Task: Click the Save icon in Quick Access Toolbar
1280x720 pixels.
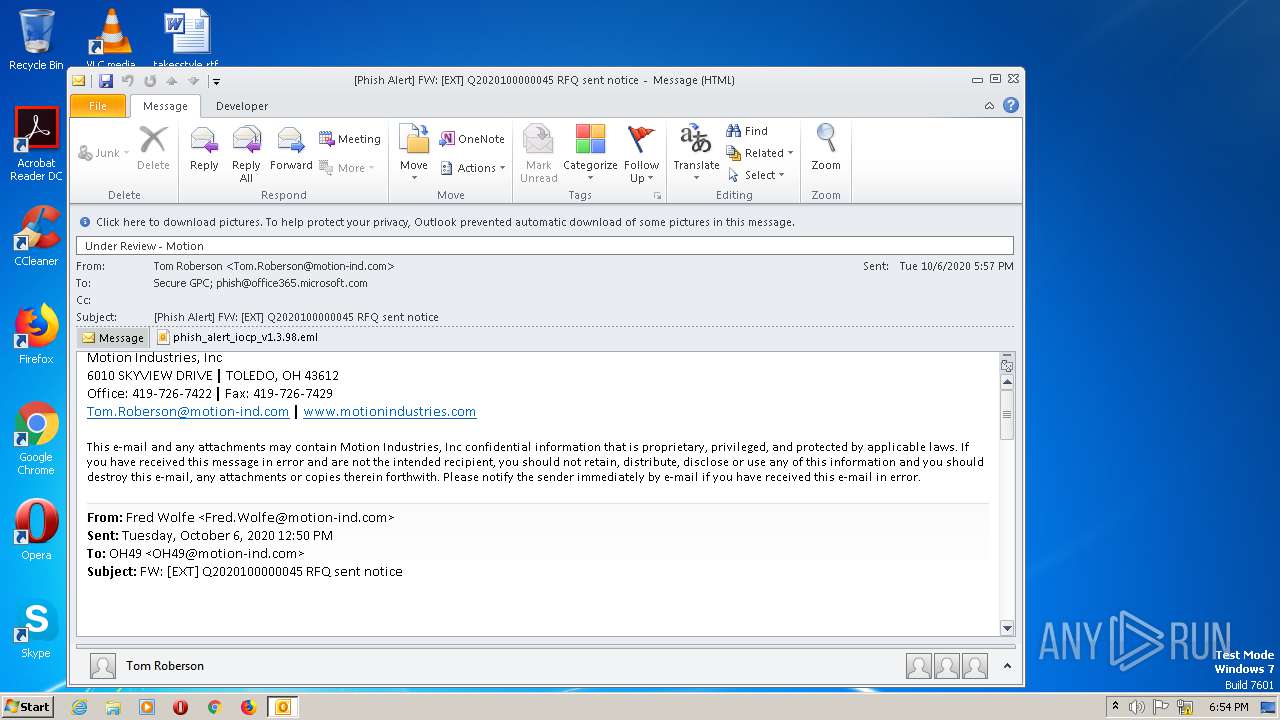Action: click(x=106, y=81)
